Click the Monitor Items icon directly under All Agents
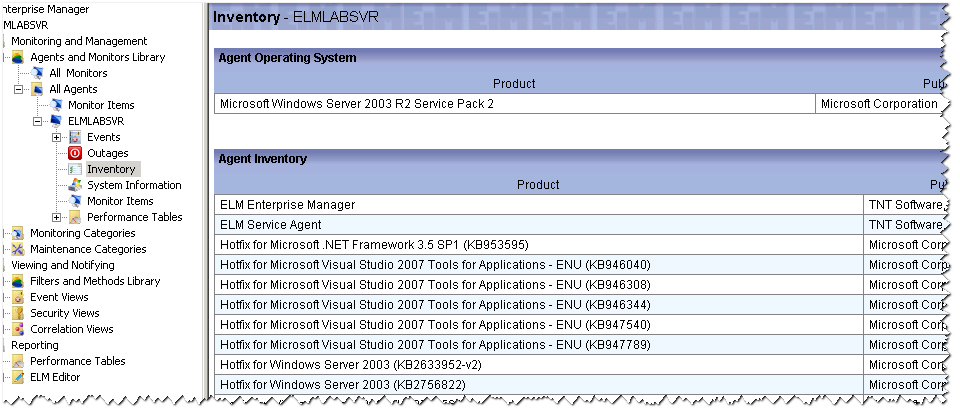This screenshot has height=414, width=960. [56, 105]
